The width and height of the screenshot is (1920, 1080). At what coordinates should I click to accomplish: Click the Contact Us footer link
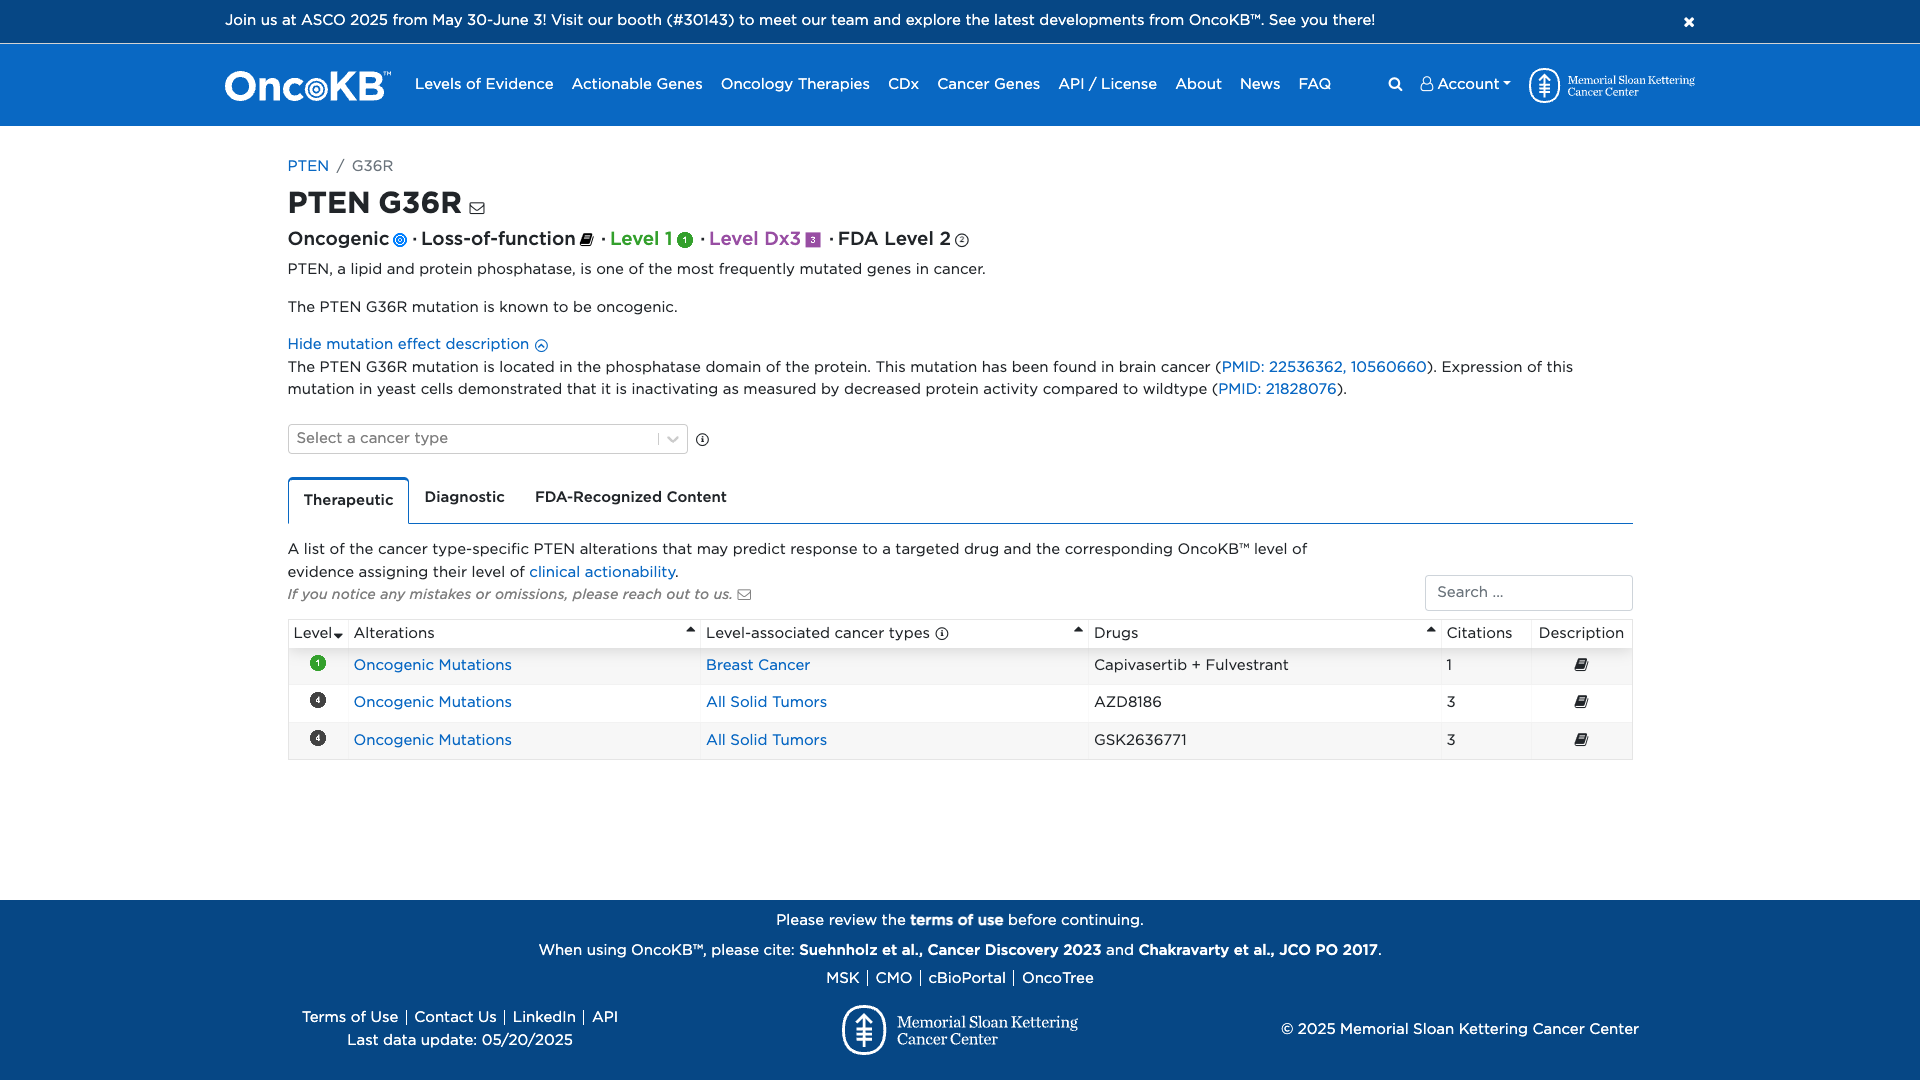(455, 1017)
